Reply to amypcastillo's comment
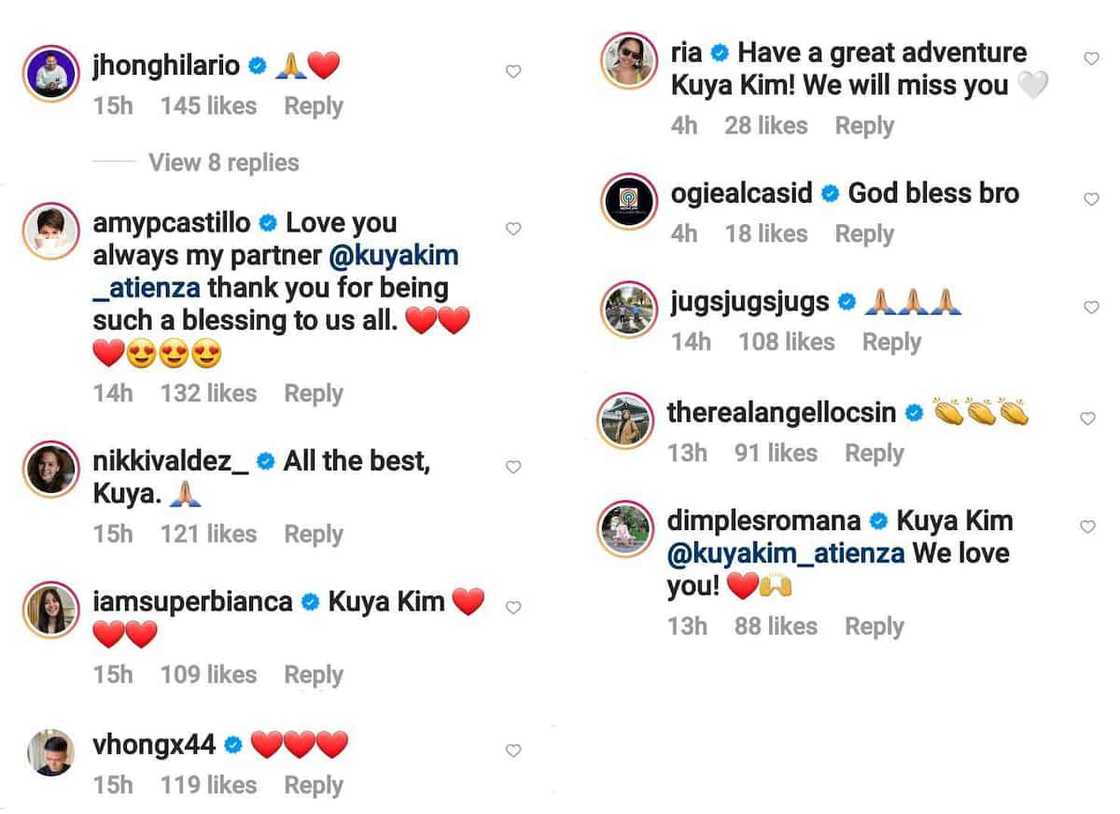The height and width of the screenshot is (814, 1120). (314, 393)
